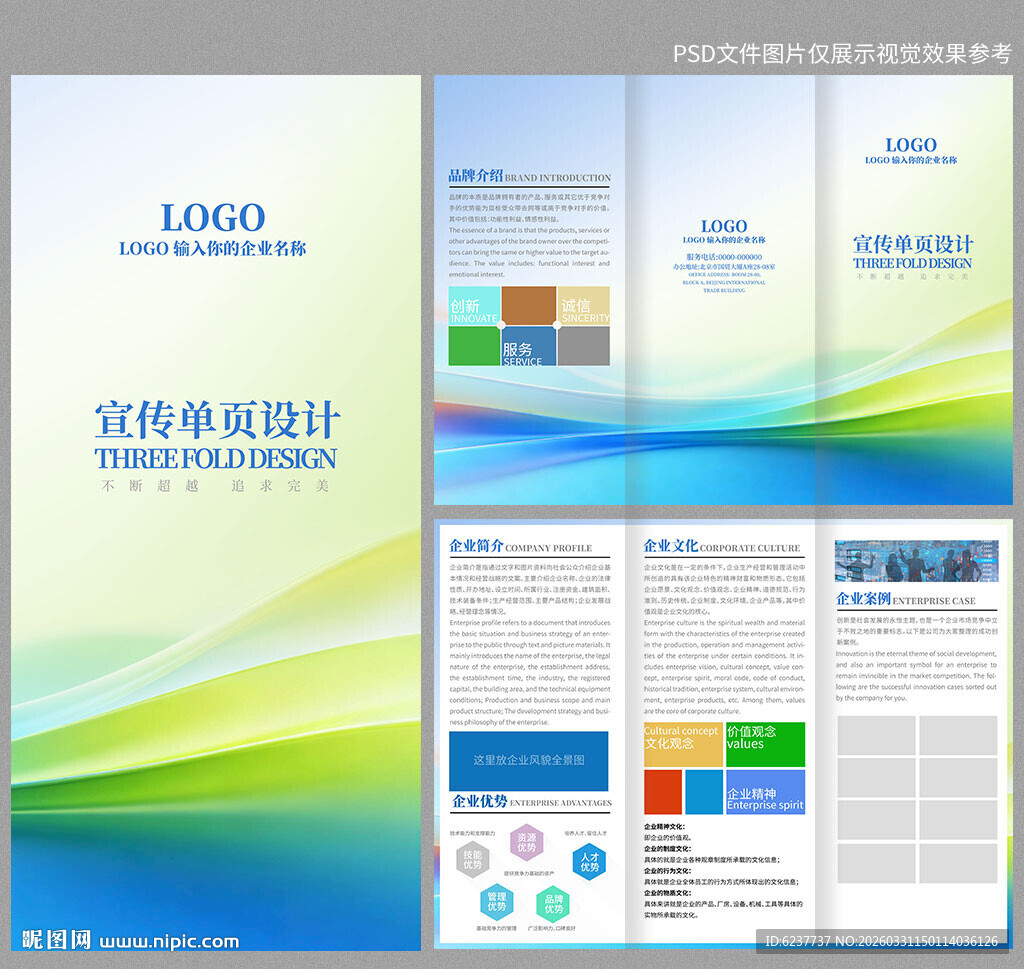Click the '企业的制度文化:' line

[x=667, y=849]
